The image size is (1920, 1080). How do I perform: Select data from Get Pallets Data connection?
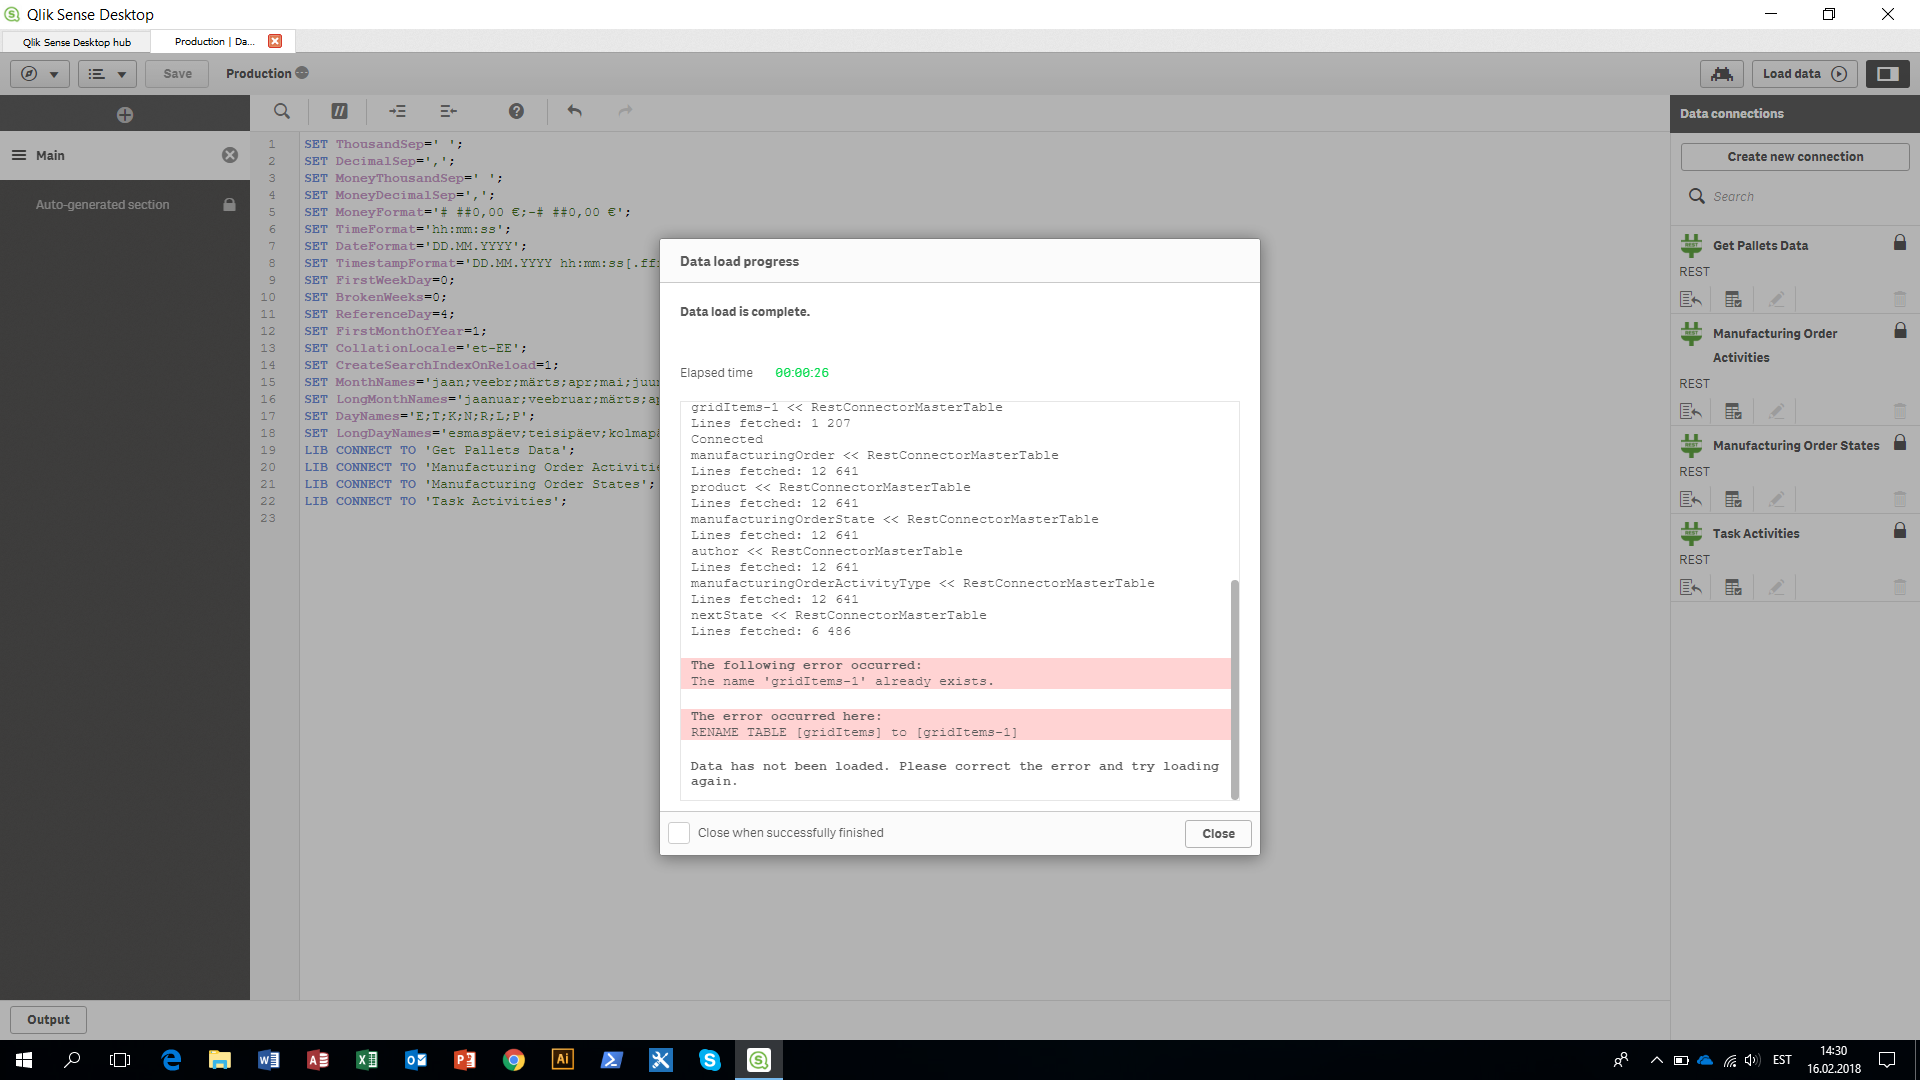click(1734, 299)
